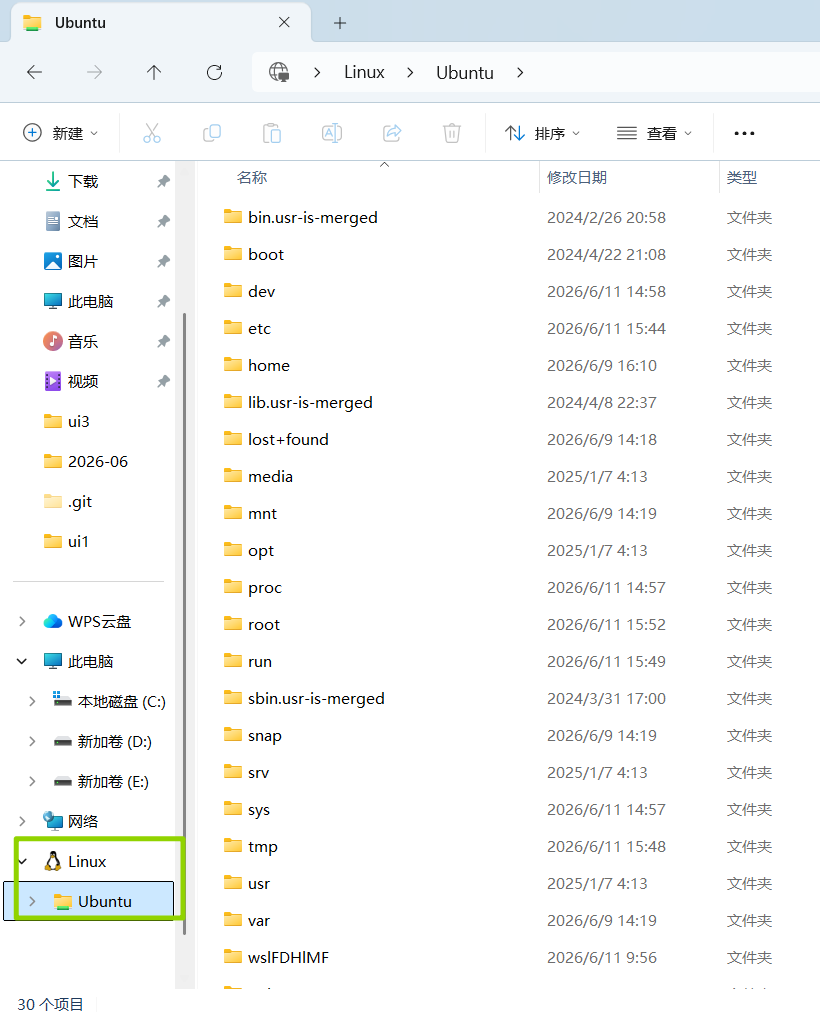This screenshot has width=820, height=1016.
Task: Click the forward navigation arrow
Action: [95, 72]
